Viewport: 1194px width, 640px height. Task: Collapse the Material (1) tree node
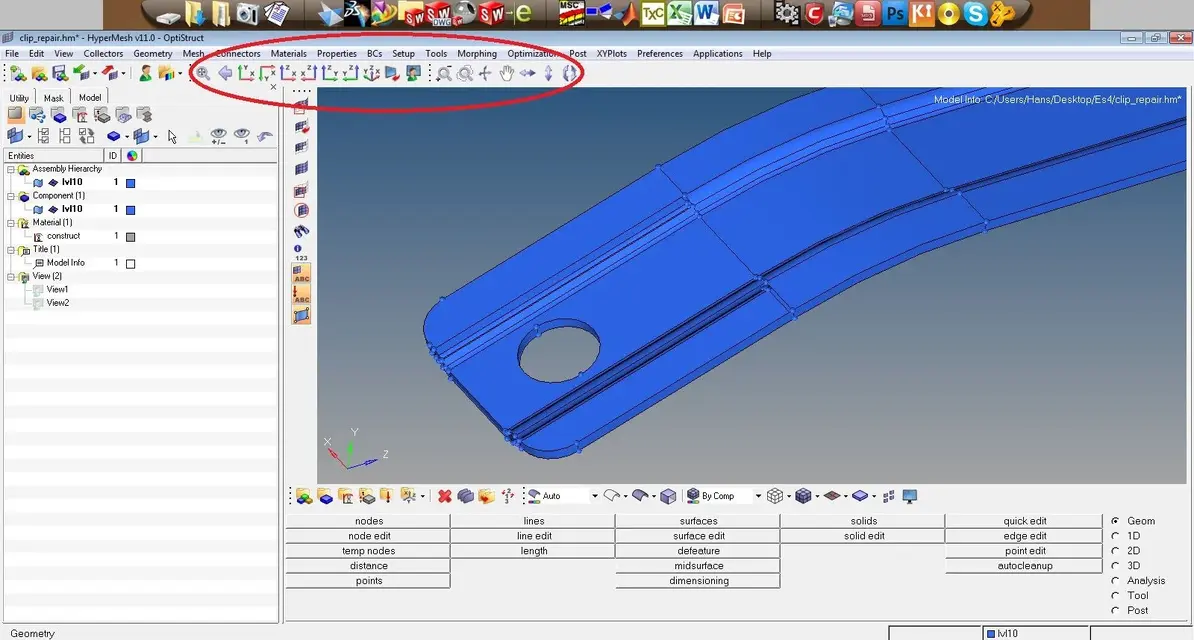(11, 222)
